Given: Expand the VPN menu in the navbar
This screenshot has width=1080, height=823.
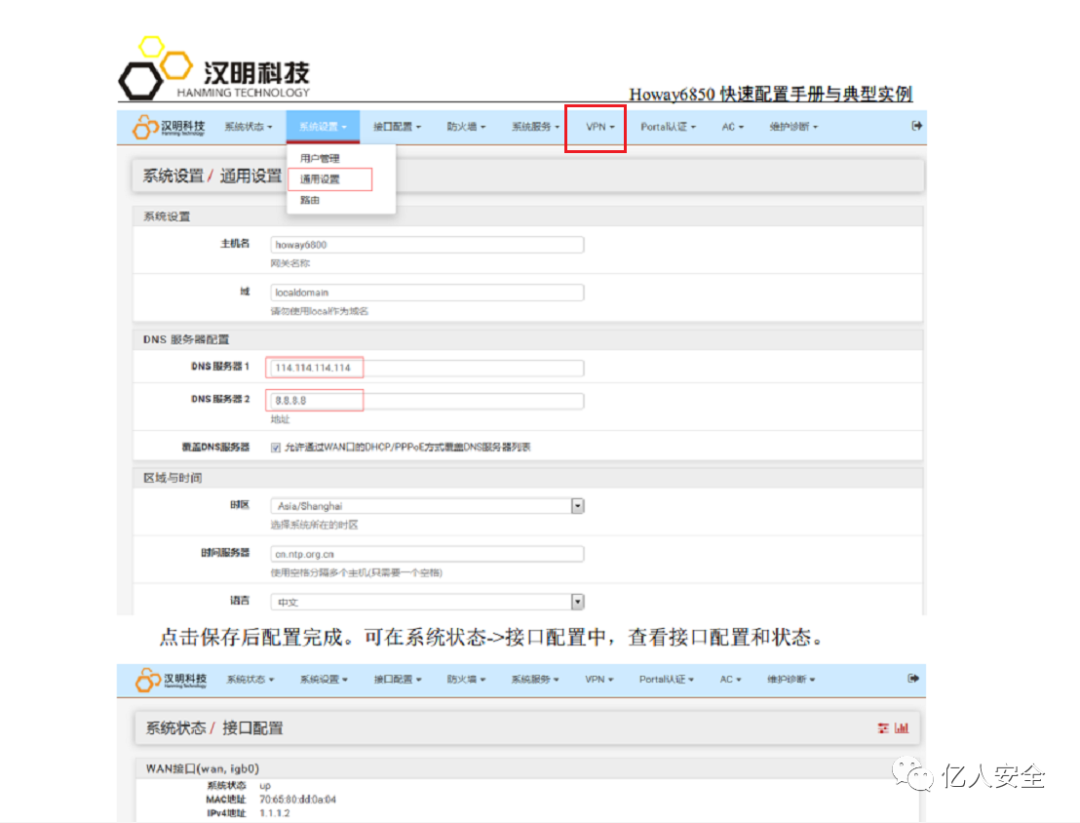Looking at the screenshot, I should [x=596, y=127].
